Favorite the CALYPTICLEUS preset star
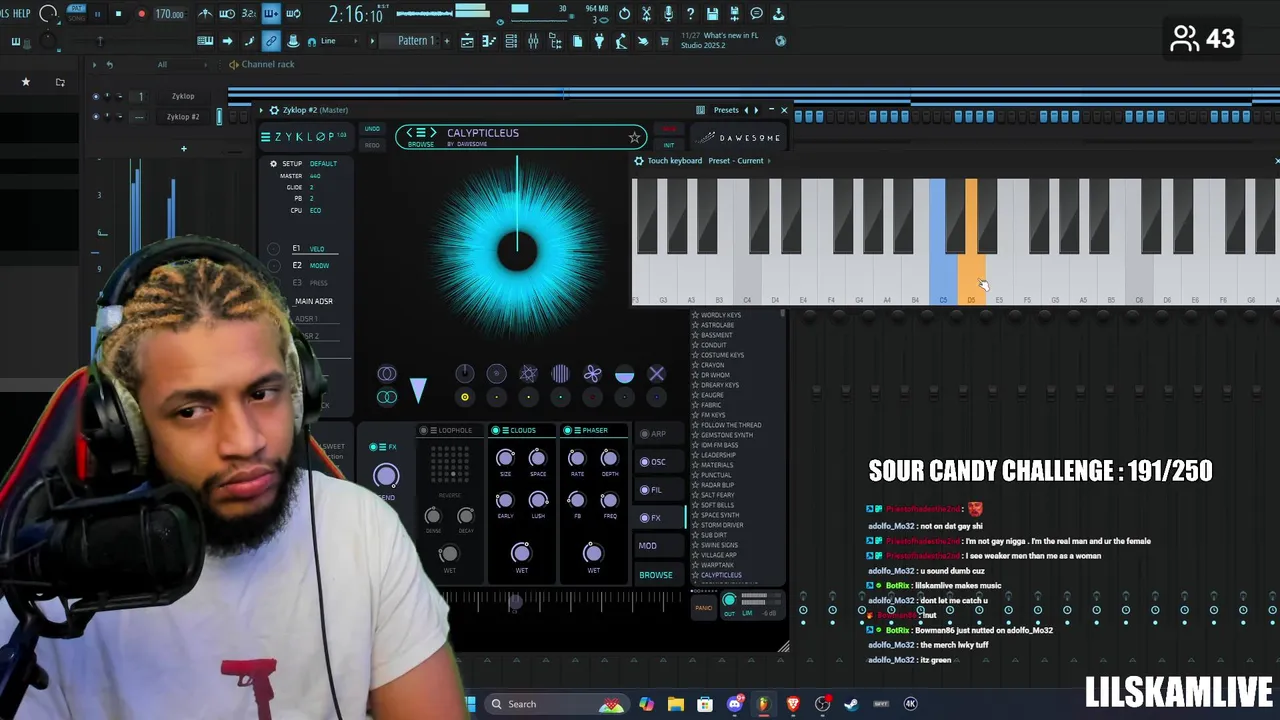Viewport: 1280px width, 720px height. [633, 137]
